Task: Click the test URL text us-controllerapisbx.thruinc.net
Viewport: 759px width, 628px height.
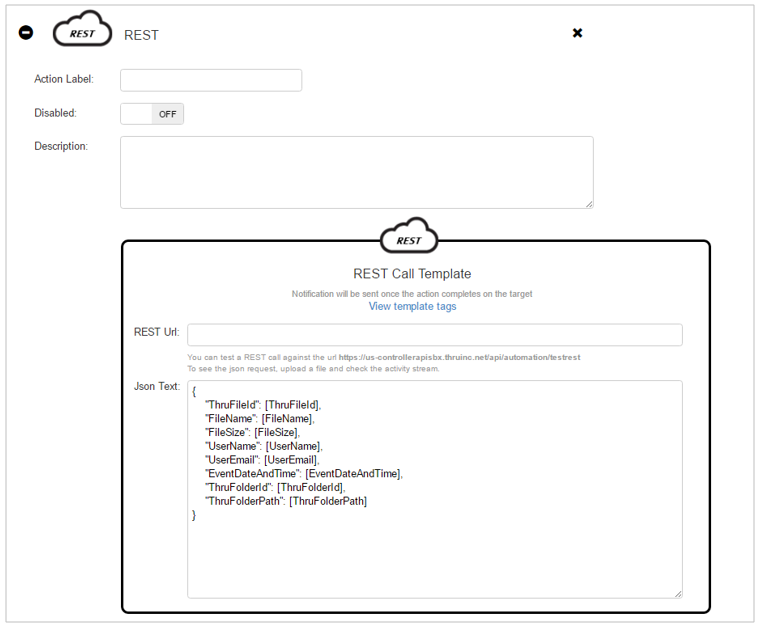Action: [459, 357]
